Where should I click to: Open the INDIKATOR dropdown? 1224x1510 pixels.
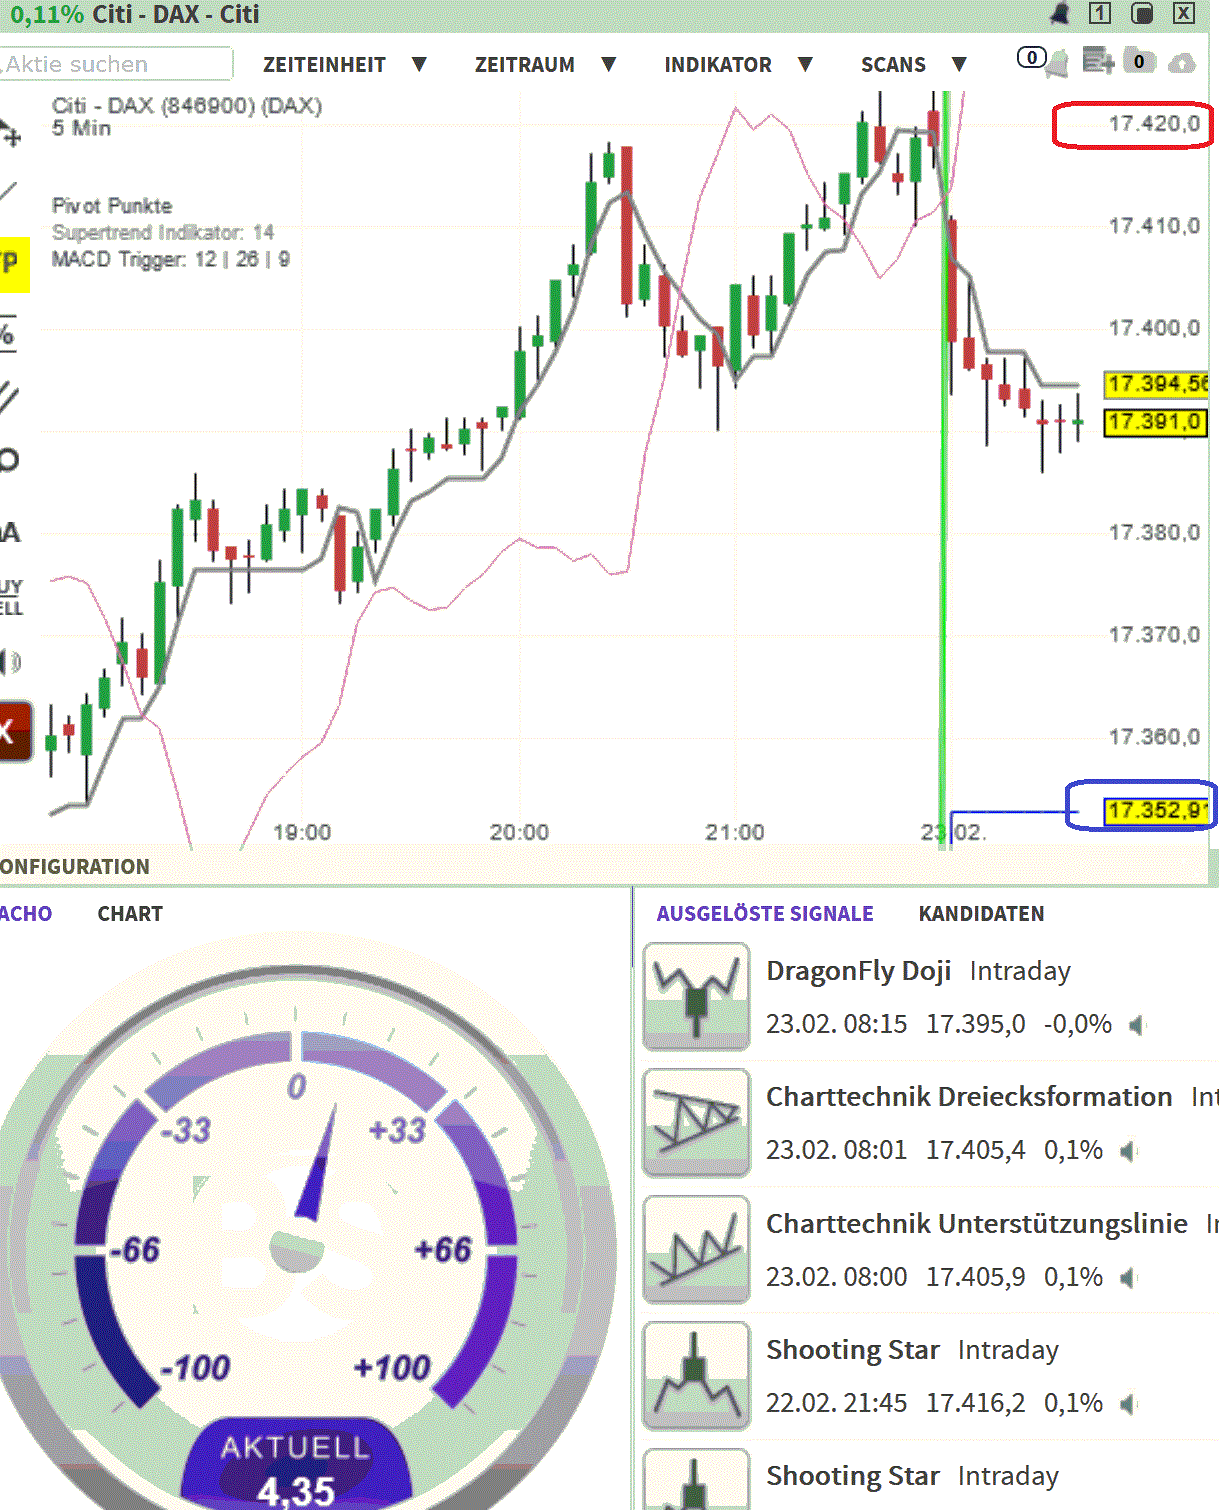718,64
